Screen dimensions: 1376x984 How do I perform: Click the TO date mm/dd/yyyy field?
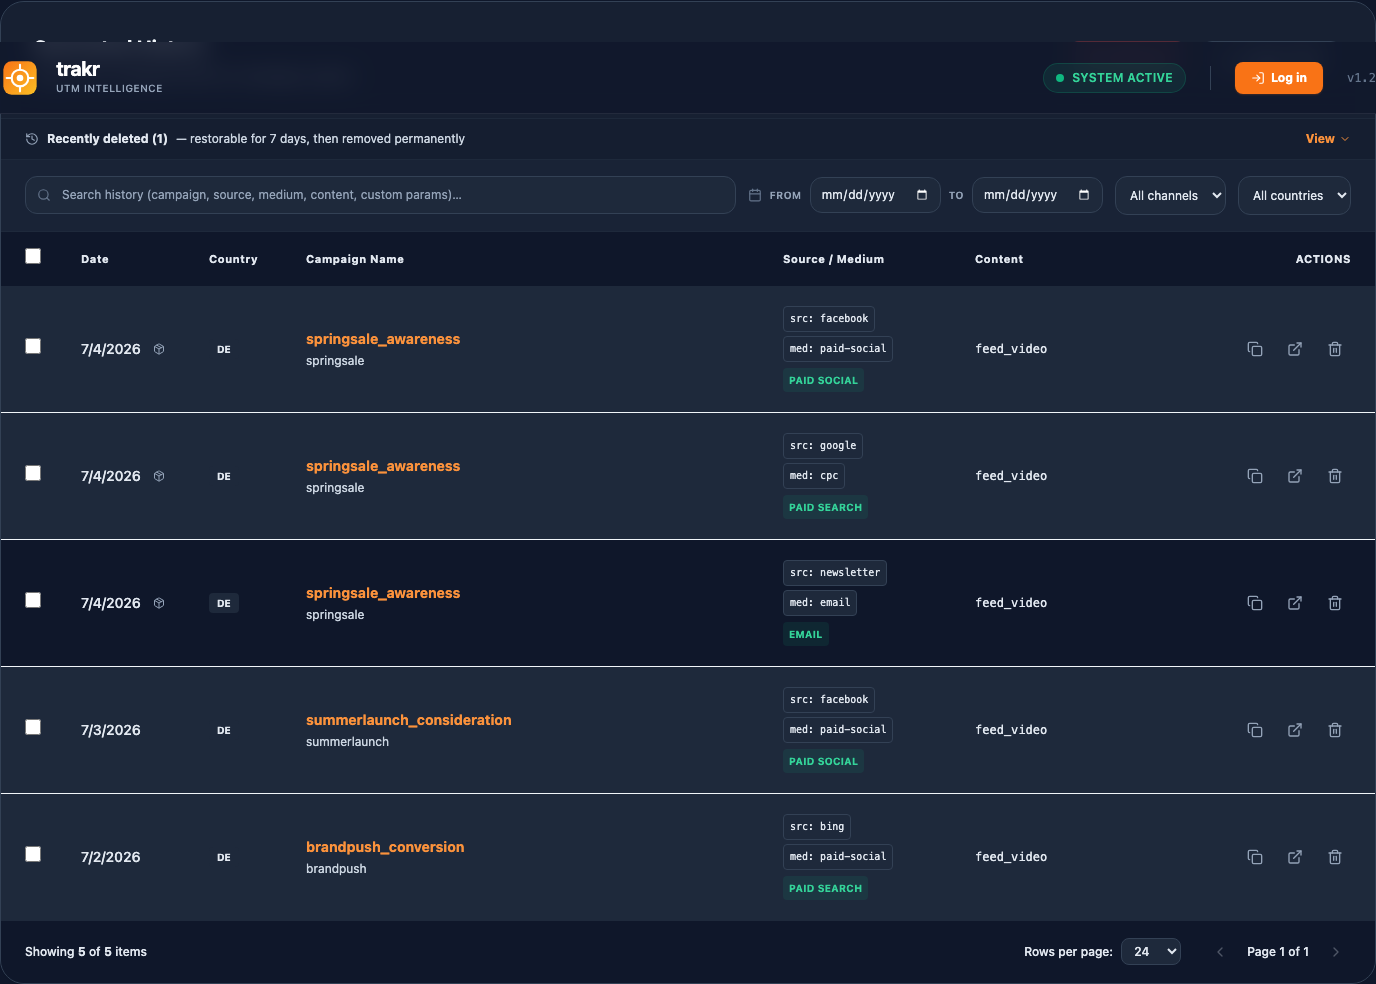1037,195
